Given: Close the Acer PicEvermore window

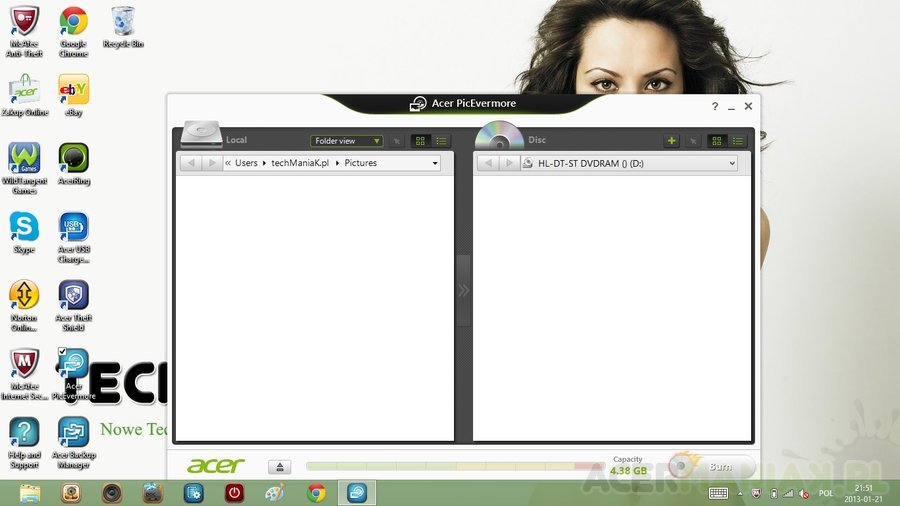Looking at the screenshot, I should tap(748, 106).
